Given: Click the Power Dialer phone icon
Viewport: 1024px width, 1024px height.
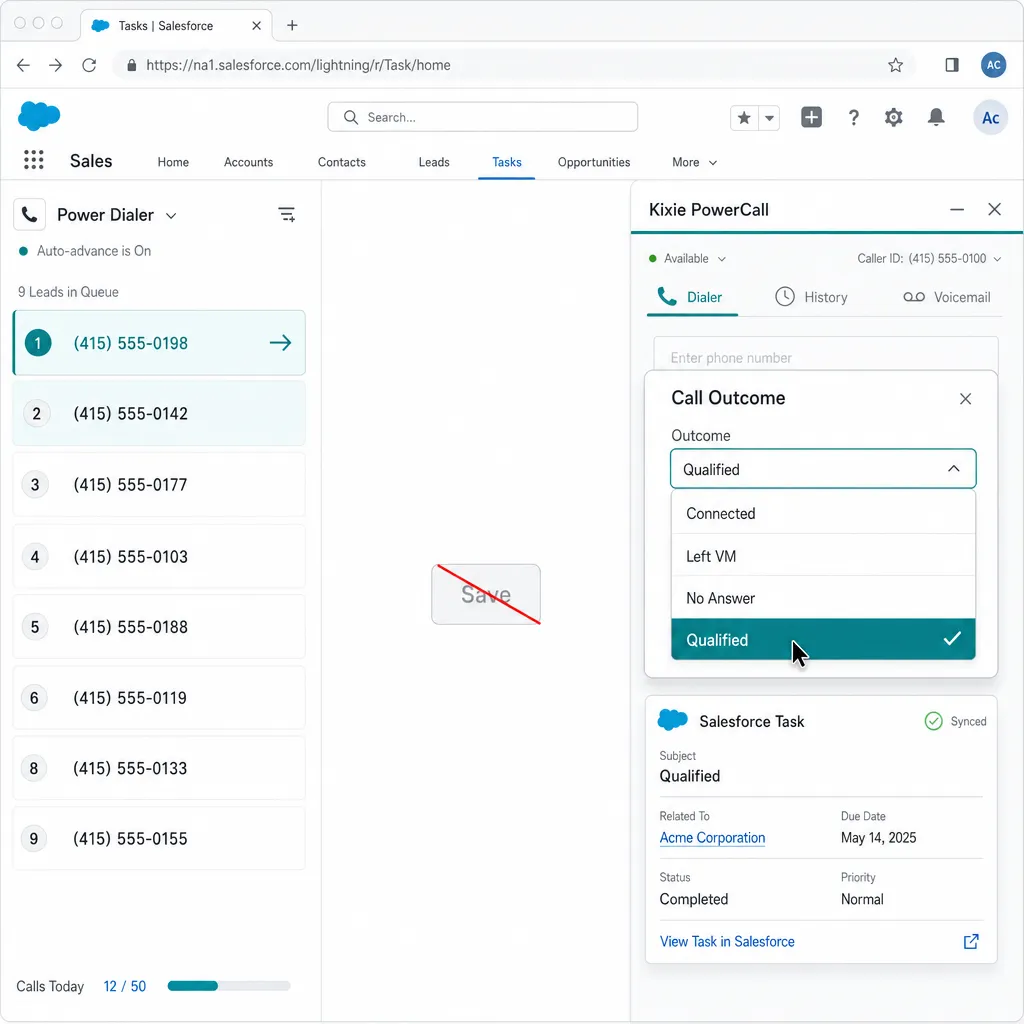Looking at the screenshot, I should click(x=29, y=214).
